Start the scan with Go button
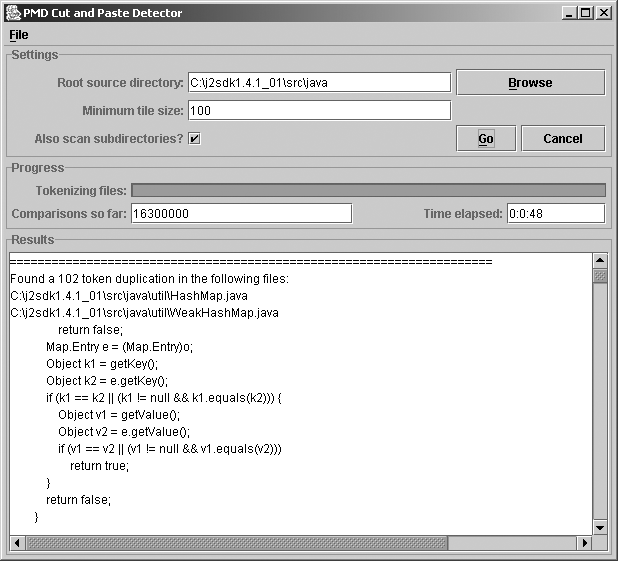The image size is (618, 561). 485,139
